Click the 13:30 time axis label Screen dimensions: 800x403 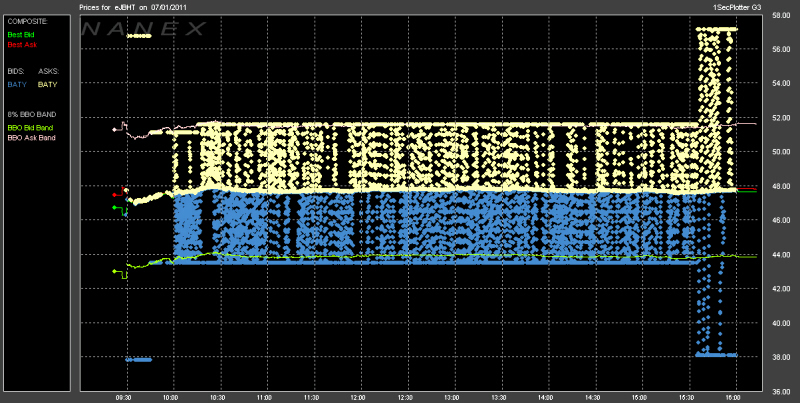pos(499,396)
